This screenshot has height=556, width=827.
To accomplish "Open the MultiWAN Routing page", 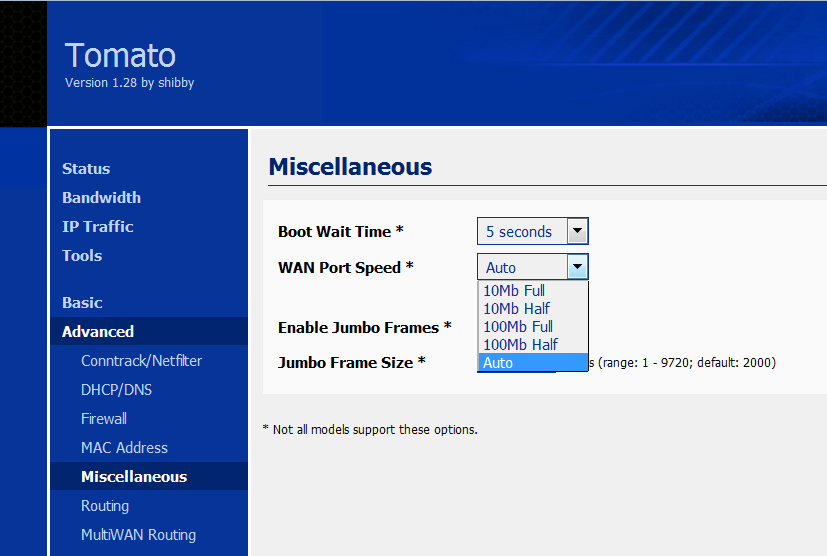I will coord(138,535).
